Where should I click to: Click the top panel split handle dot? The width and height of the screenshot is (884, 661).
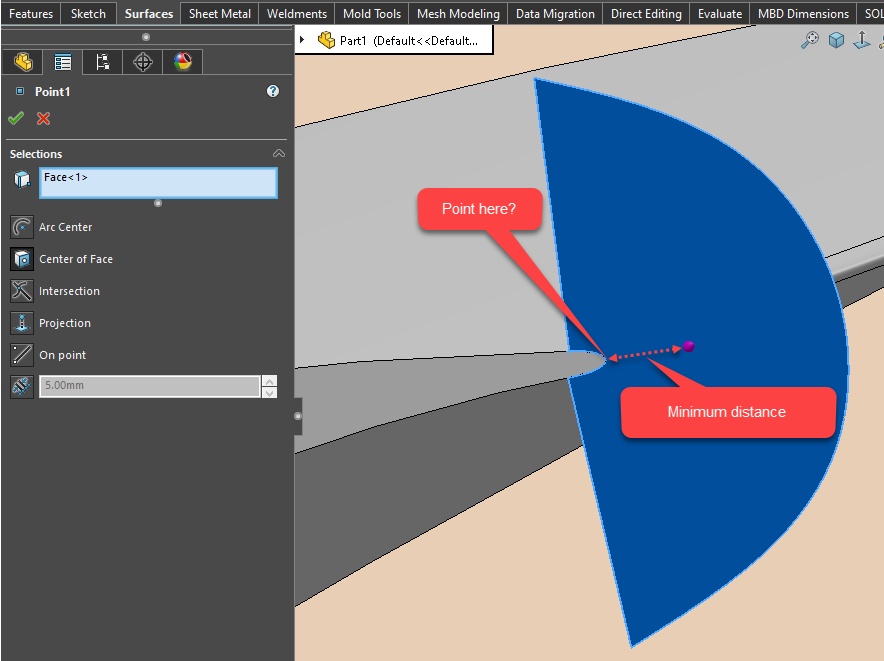pyautogui.click(x=146, y=37)
